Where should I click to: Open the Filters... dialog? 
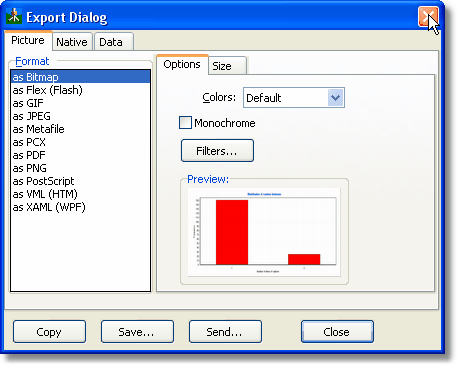[x=217, y=151]
